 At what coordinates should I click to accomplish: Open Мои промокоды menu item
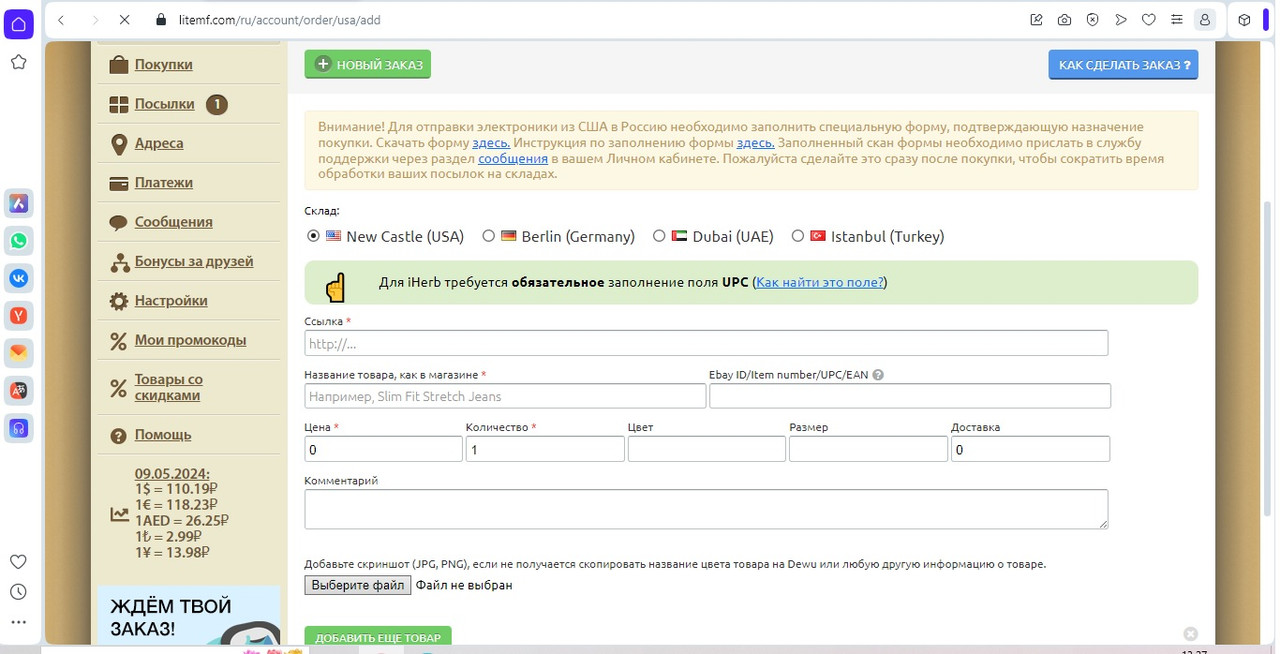190,340
